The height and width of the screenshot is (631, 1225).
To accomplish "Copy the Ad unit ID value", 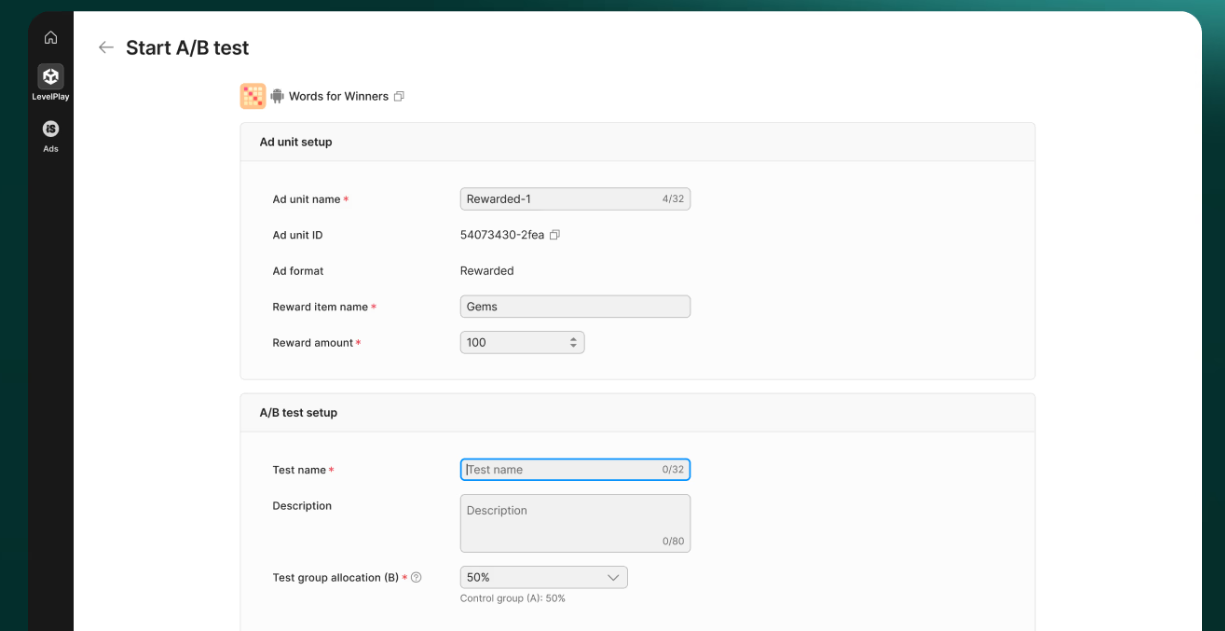I will [555, 235].
